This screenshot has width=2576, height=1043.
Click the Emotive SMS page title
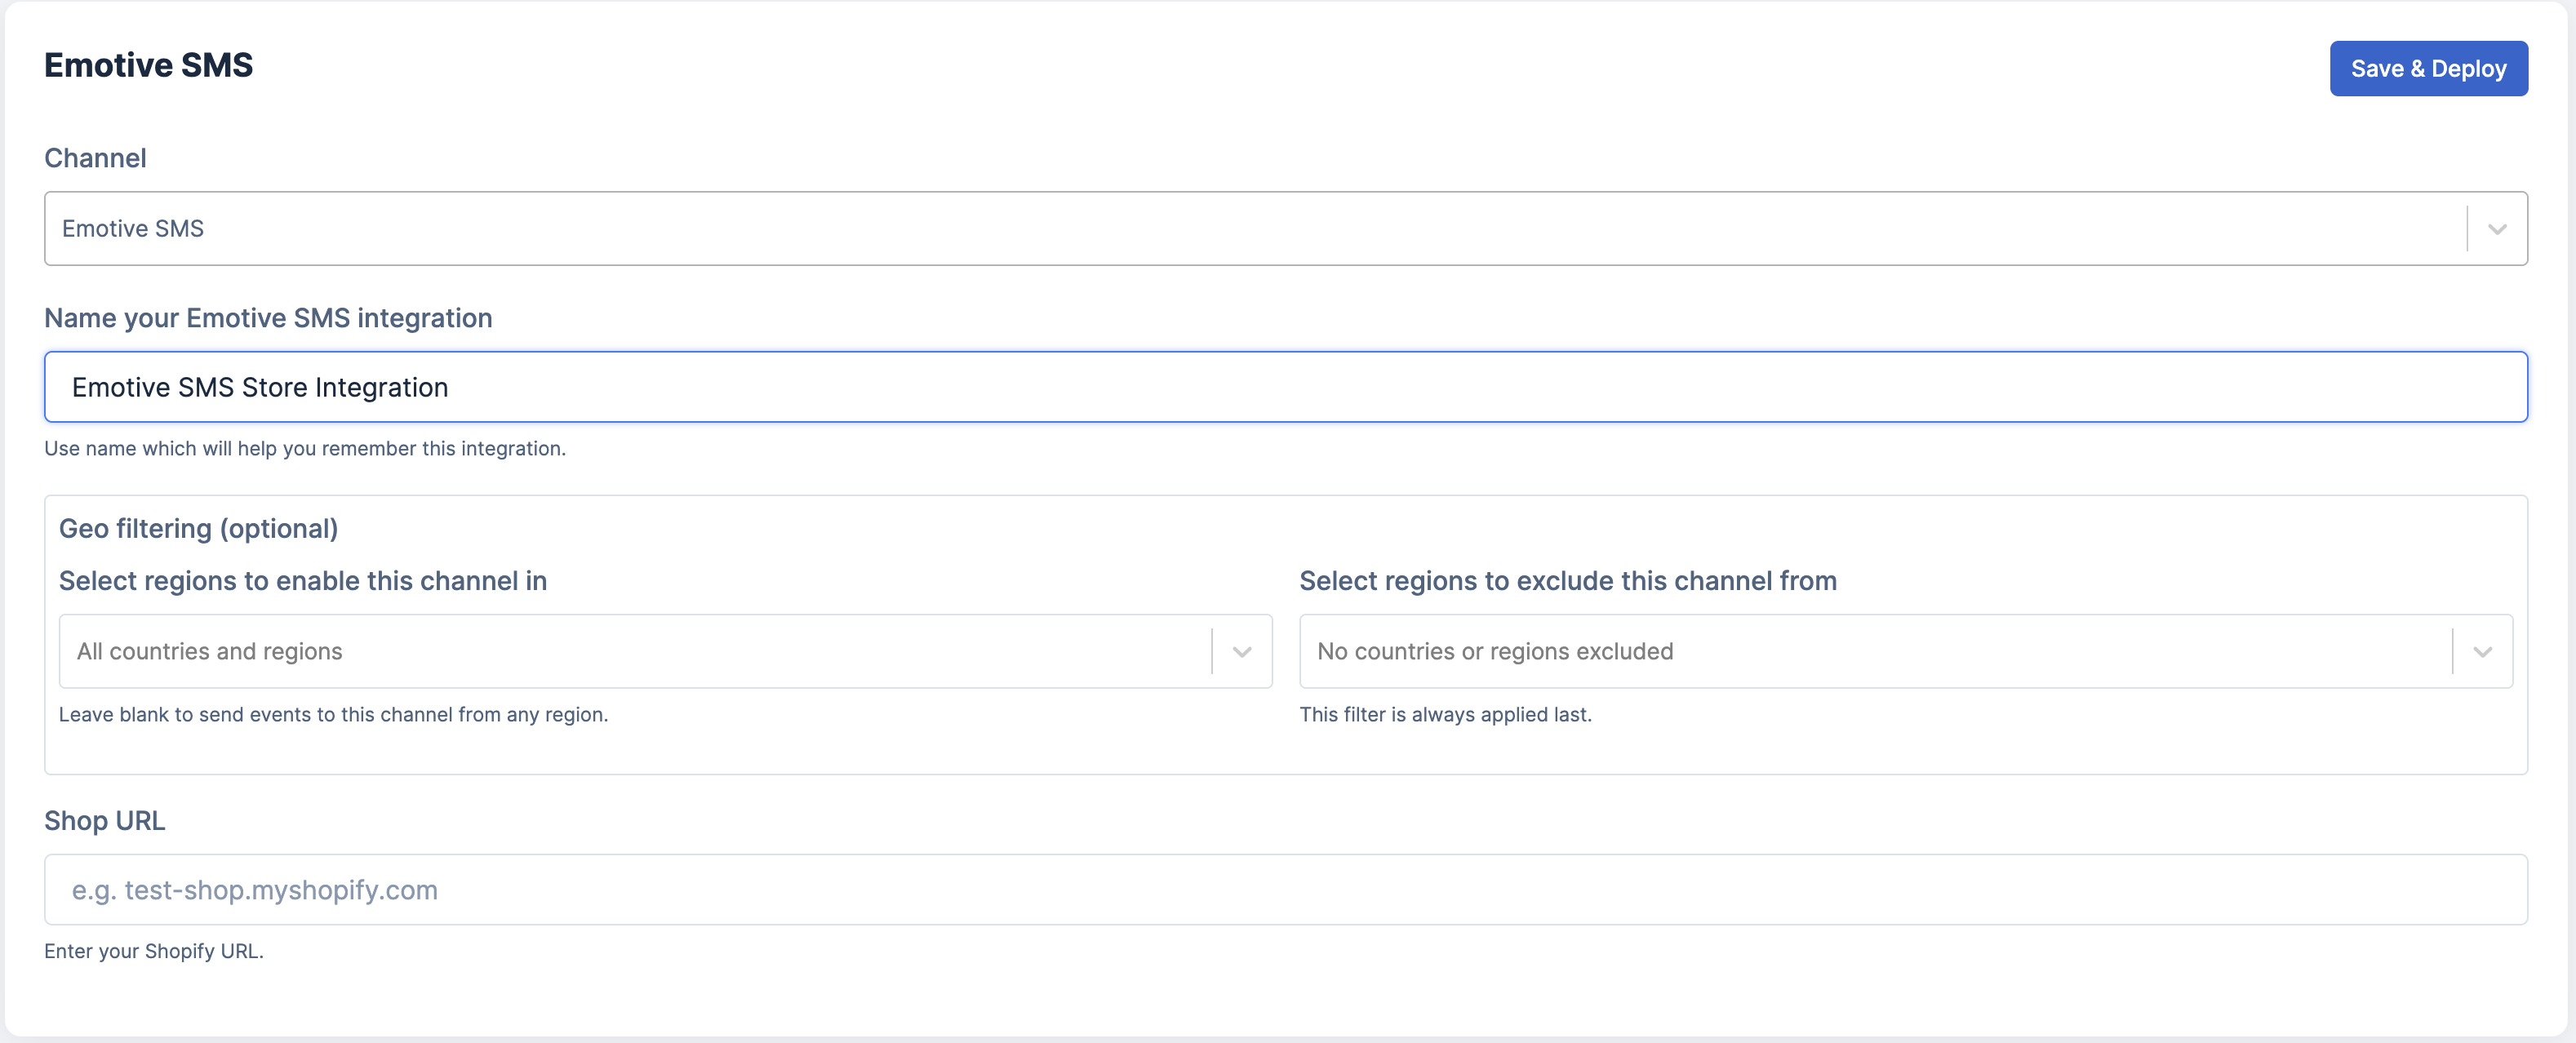coord(148,66)
